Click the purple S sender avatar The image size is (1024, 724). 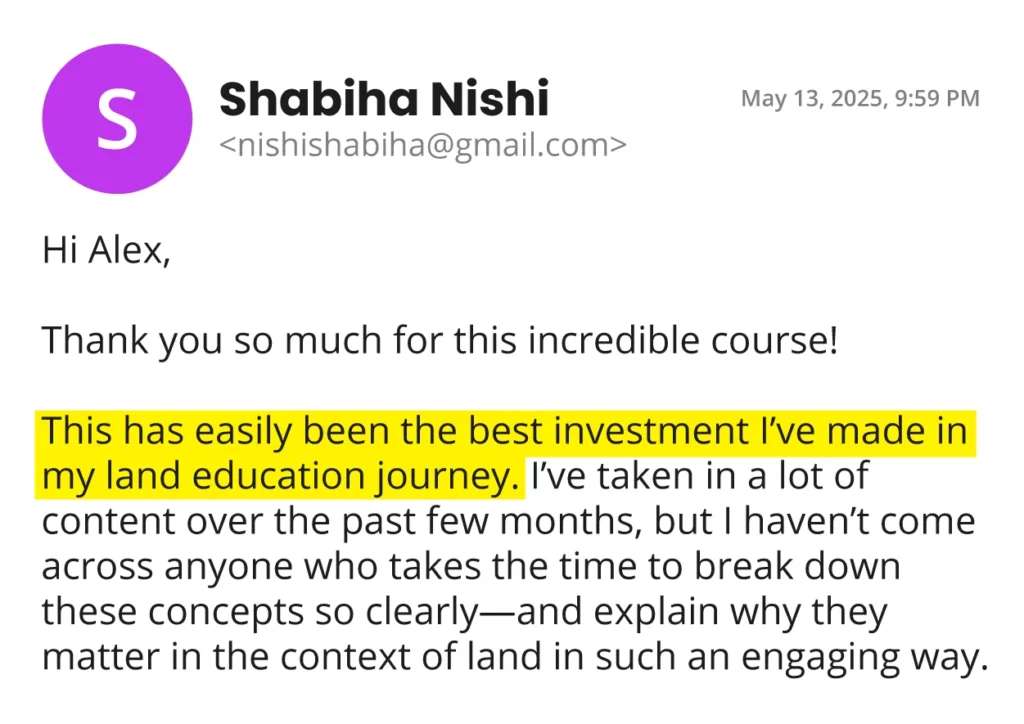[118, 119]
